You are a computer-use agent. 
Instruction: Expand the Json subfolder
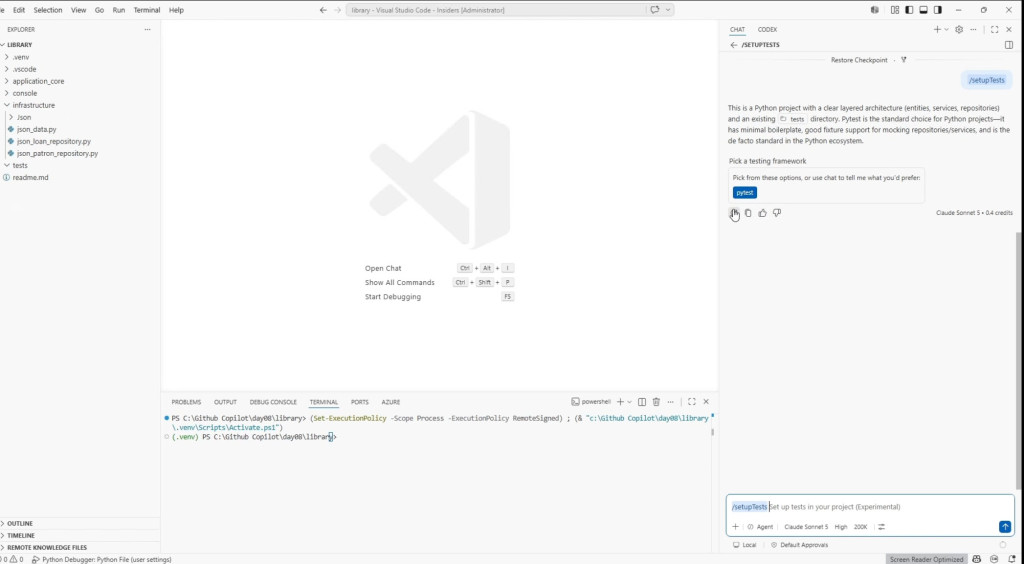click(80, 118)
